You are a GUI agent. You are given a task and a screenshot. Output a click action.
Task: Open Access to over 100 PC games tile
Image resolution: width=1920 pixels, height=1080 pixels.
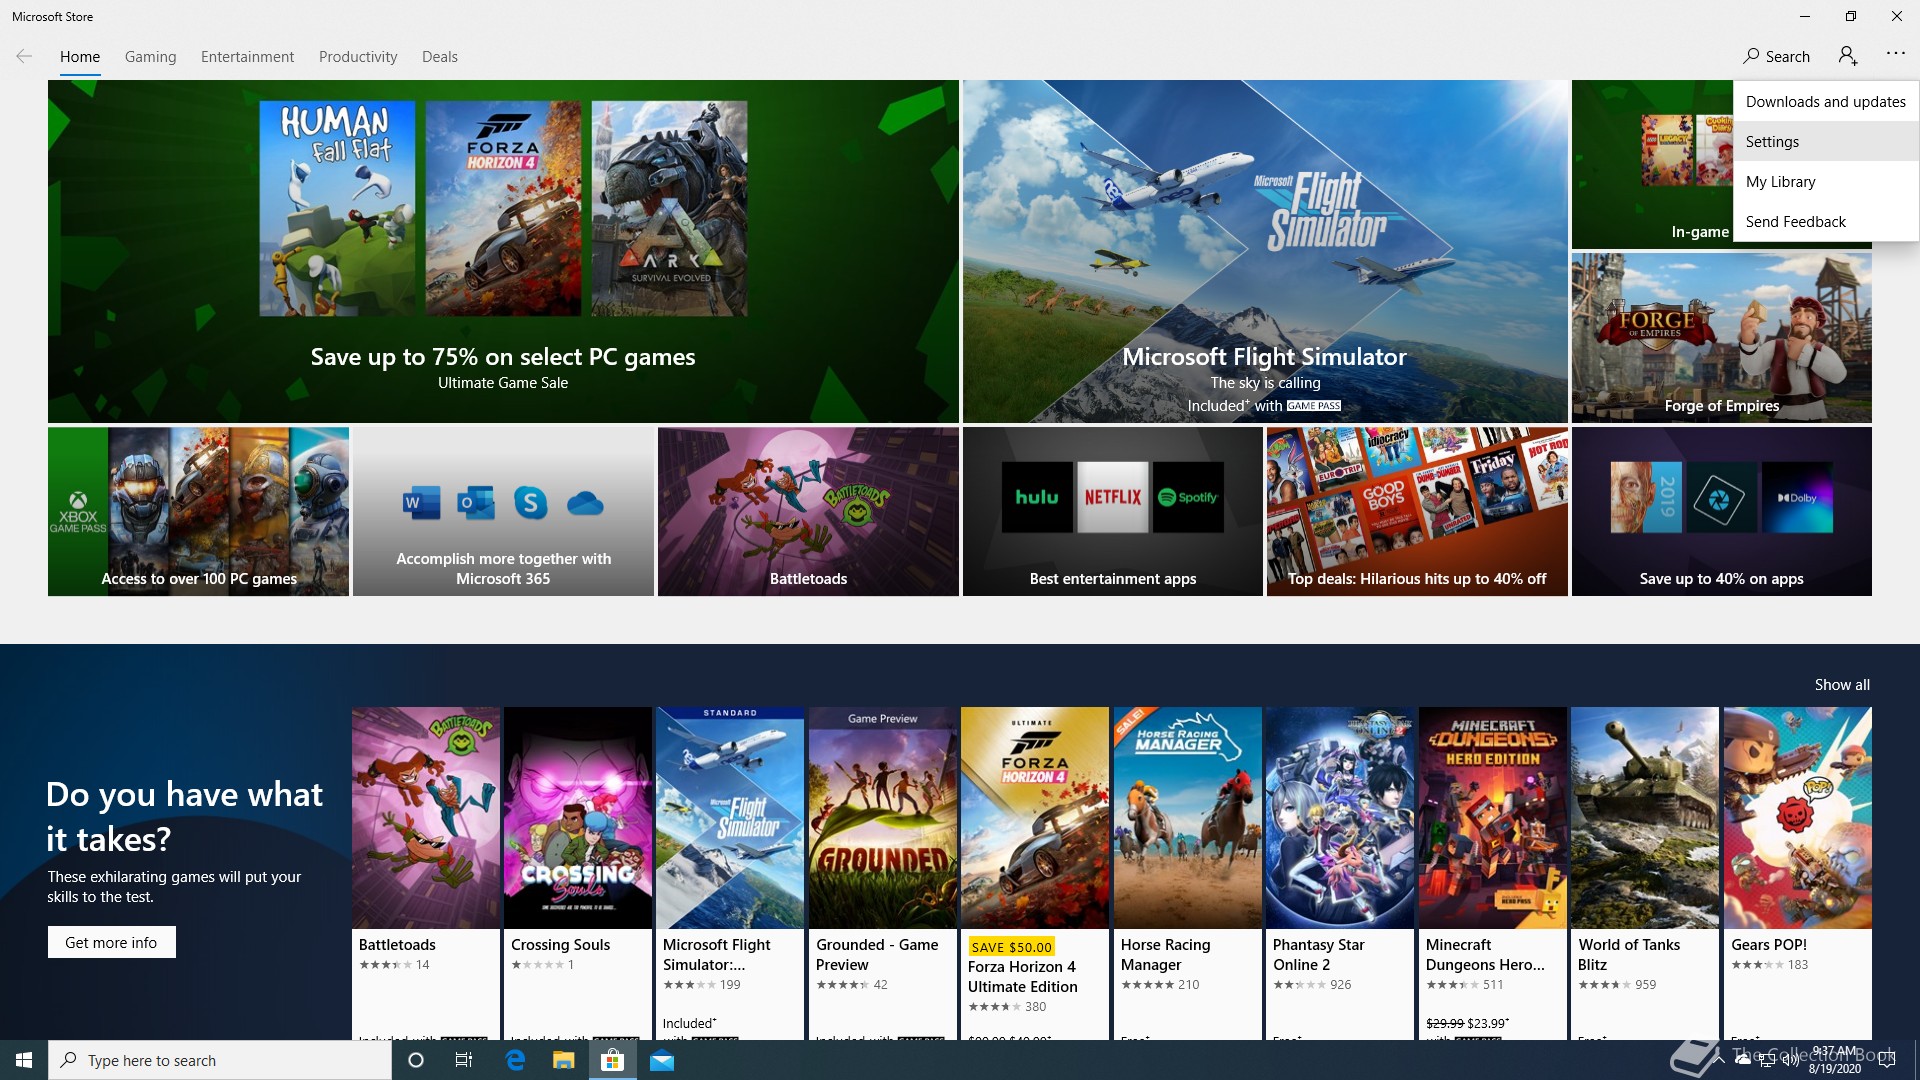[x=198, y=512]
